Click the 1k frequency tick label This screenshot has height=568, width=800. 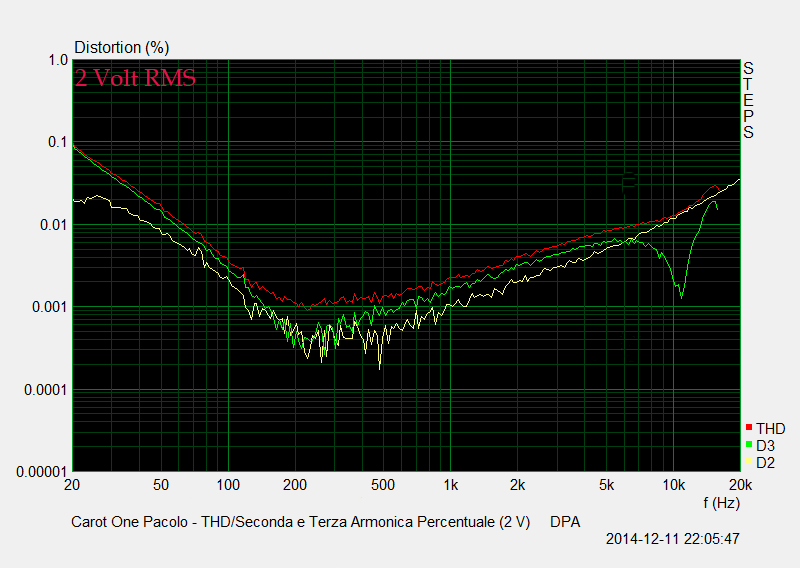click(451, 485)
